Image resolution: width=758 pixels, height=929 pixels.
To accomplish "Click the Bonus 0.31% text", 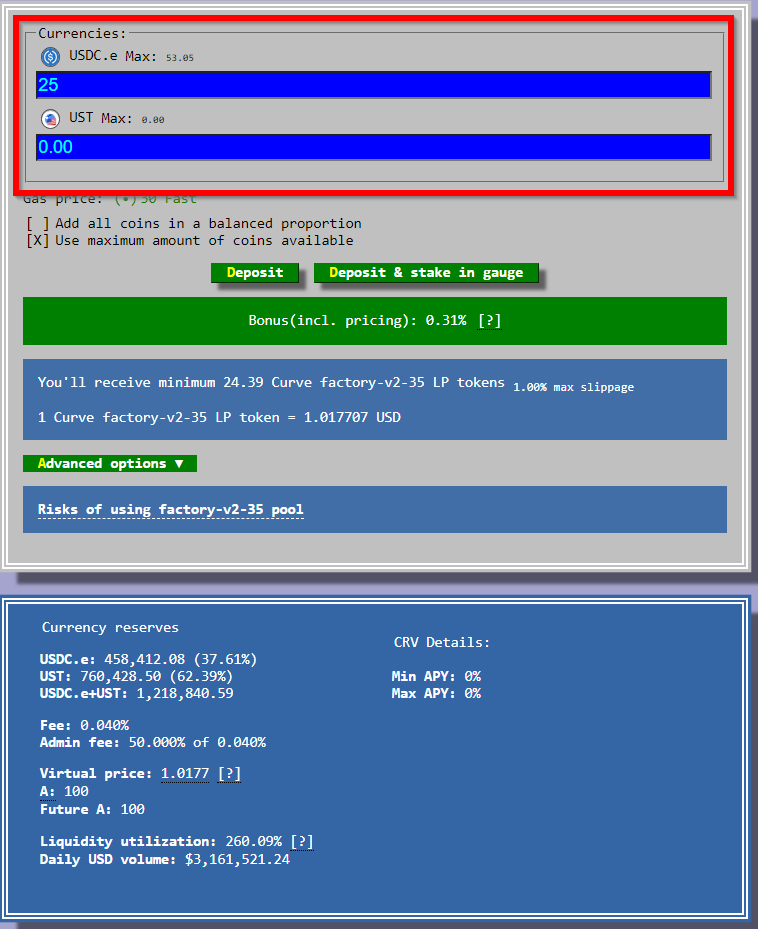I will (x=357, y=321).
